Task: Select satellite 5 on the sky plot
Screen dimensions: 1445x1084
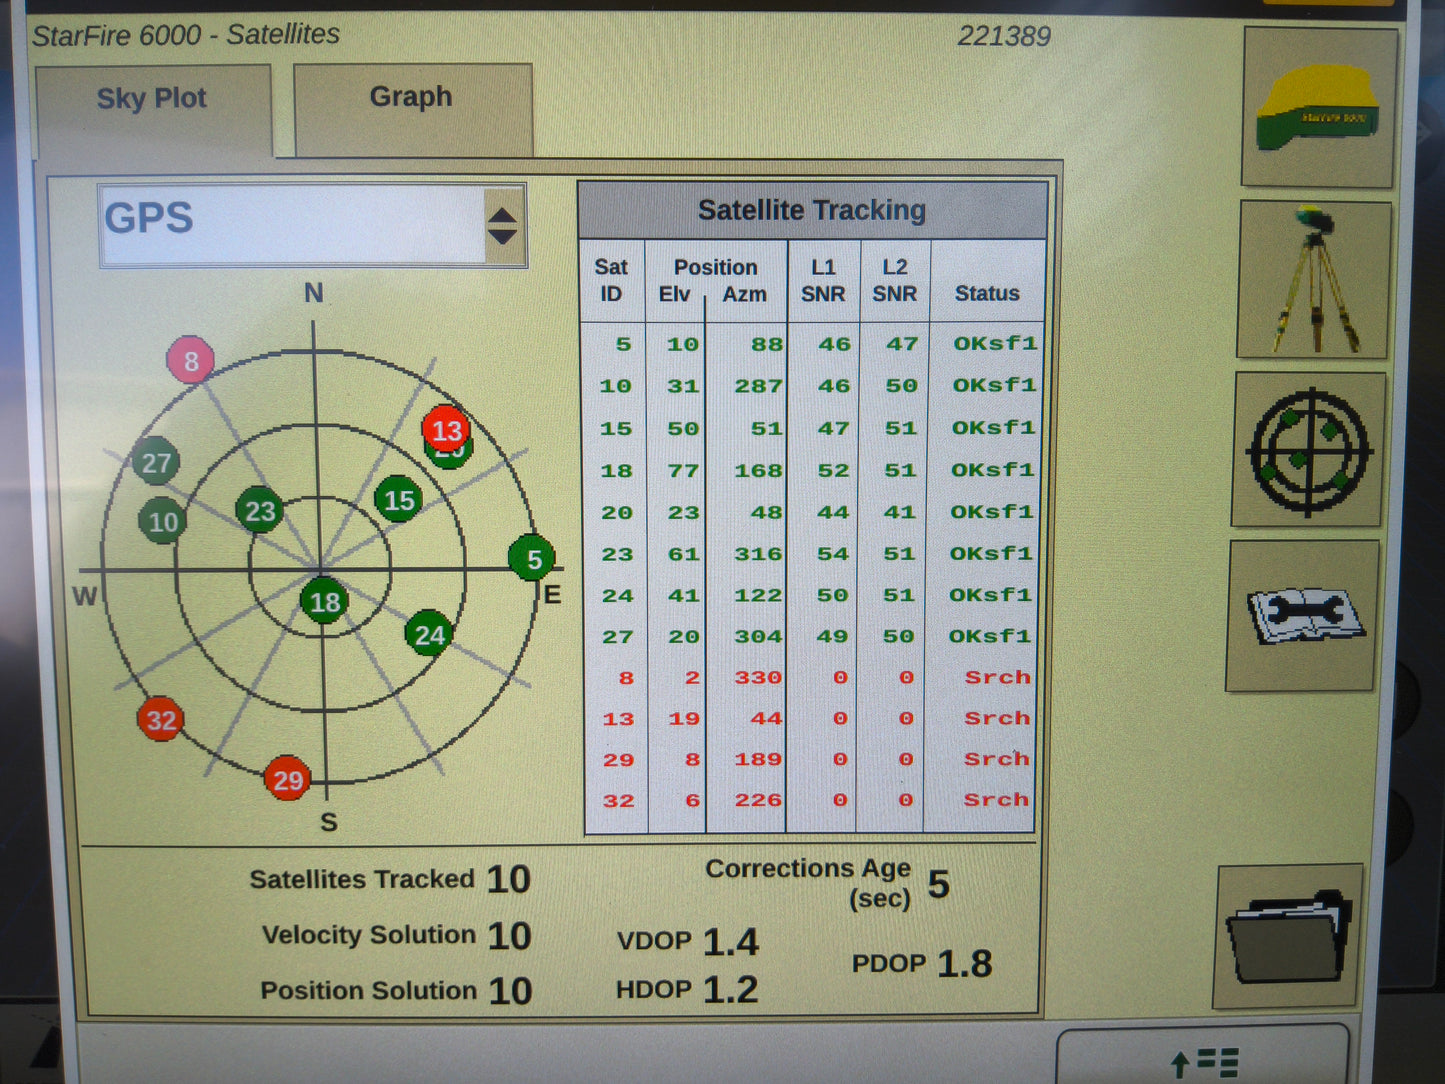Action: [532, 558]
